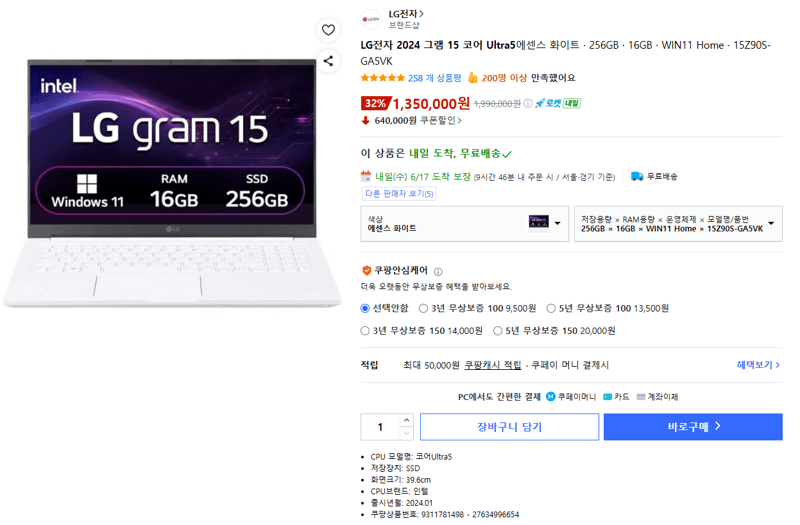Viewport: 800px width, 525px height.
Task: Click the 32% discount badge
Action: pos(376,103)
